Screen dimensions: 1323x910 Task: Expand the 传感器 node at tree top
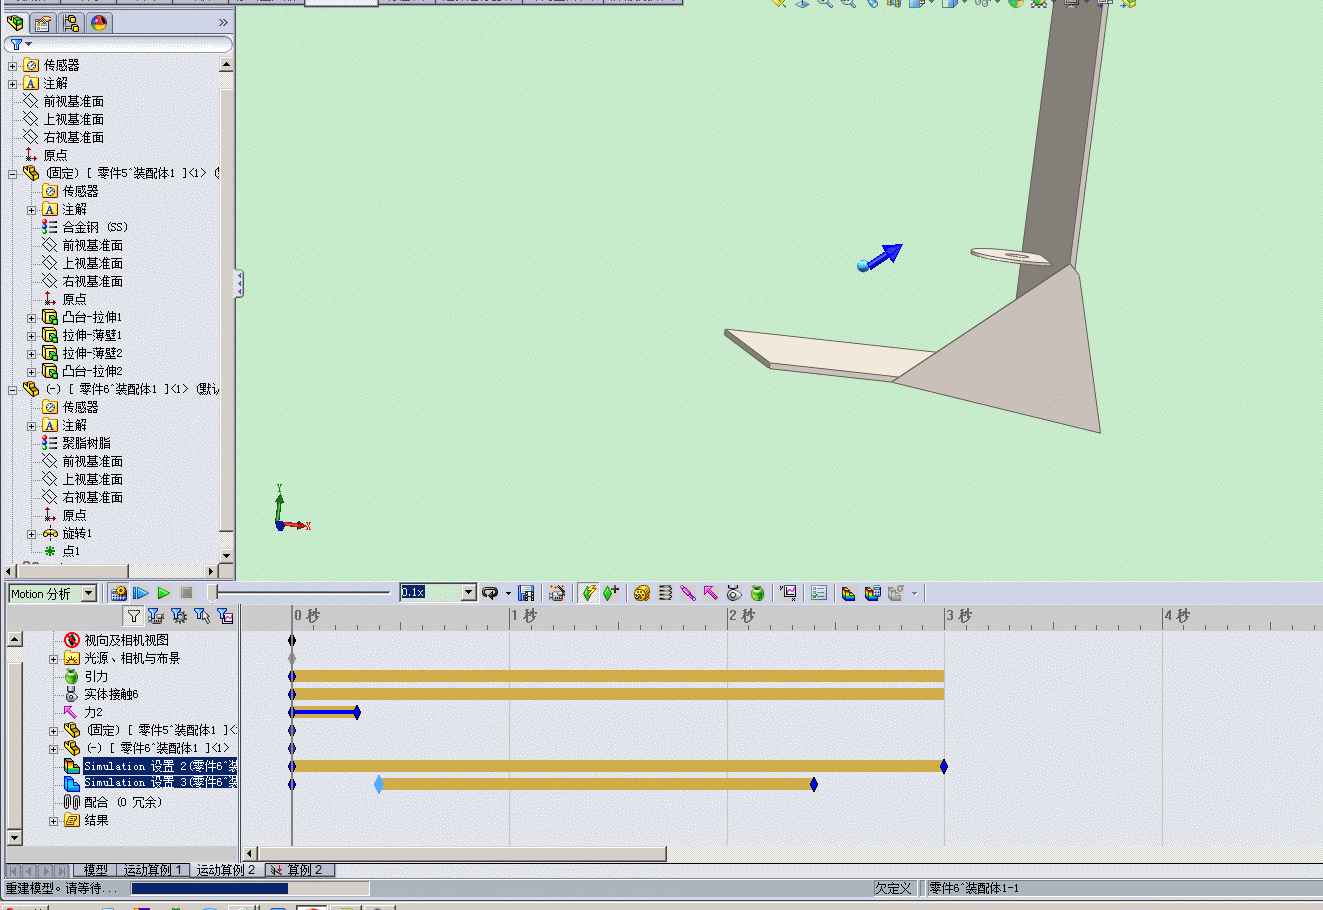(x=13, y=66)
